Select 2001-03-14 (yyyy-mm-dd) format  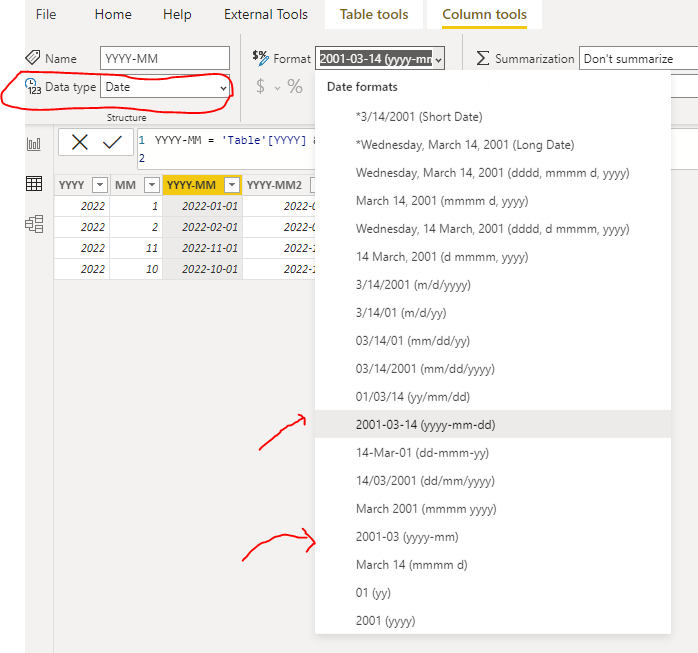[493, 424]
